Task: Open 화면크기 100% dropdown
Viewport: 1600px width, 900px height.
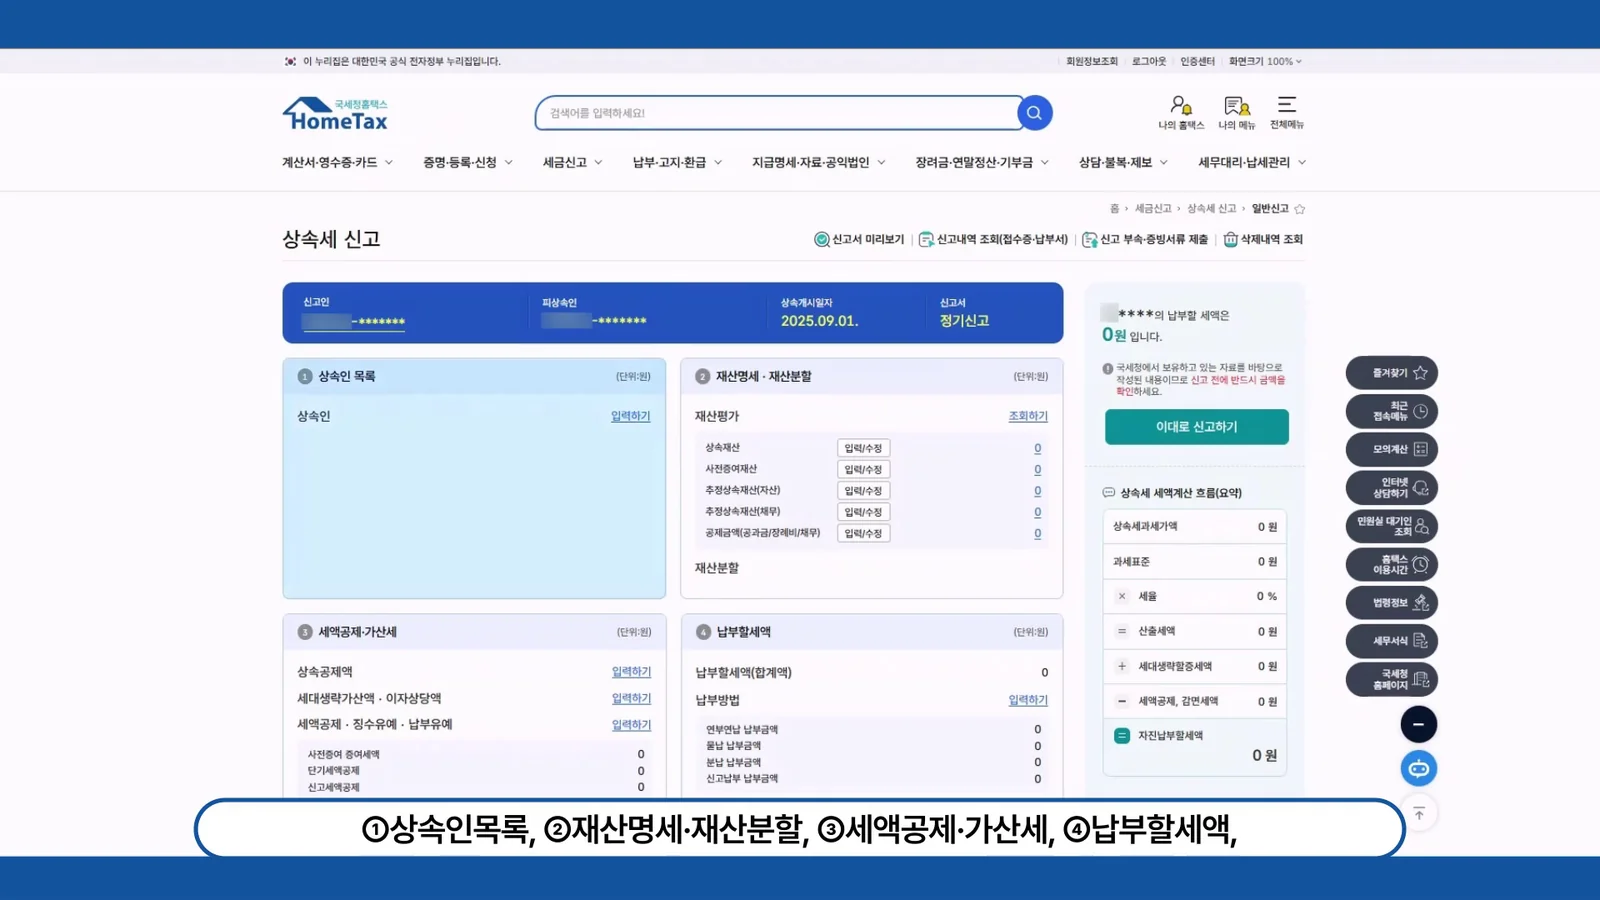Action: point(1265,61)
